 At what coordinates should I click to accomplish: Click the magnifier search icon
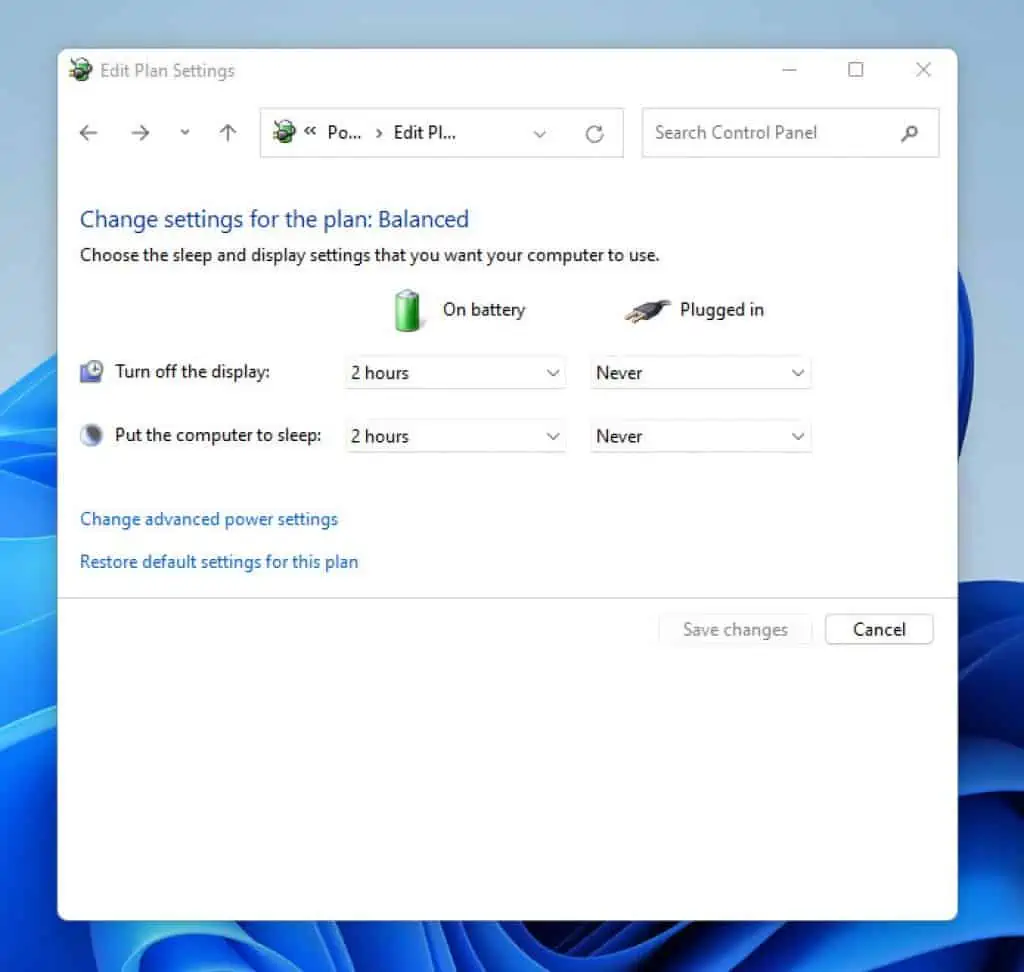909,133
